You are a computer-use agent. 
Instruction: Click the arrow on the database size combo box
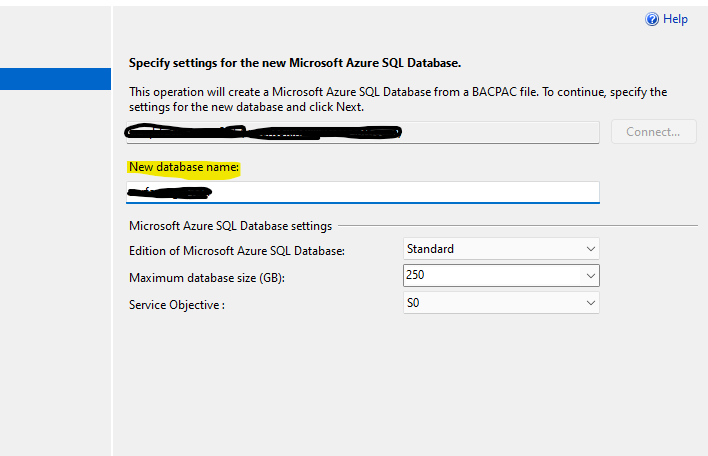tap(589, 275)
